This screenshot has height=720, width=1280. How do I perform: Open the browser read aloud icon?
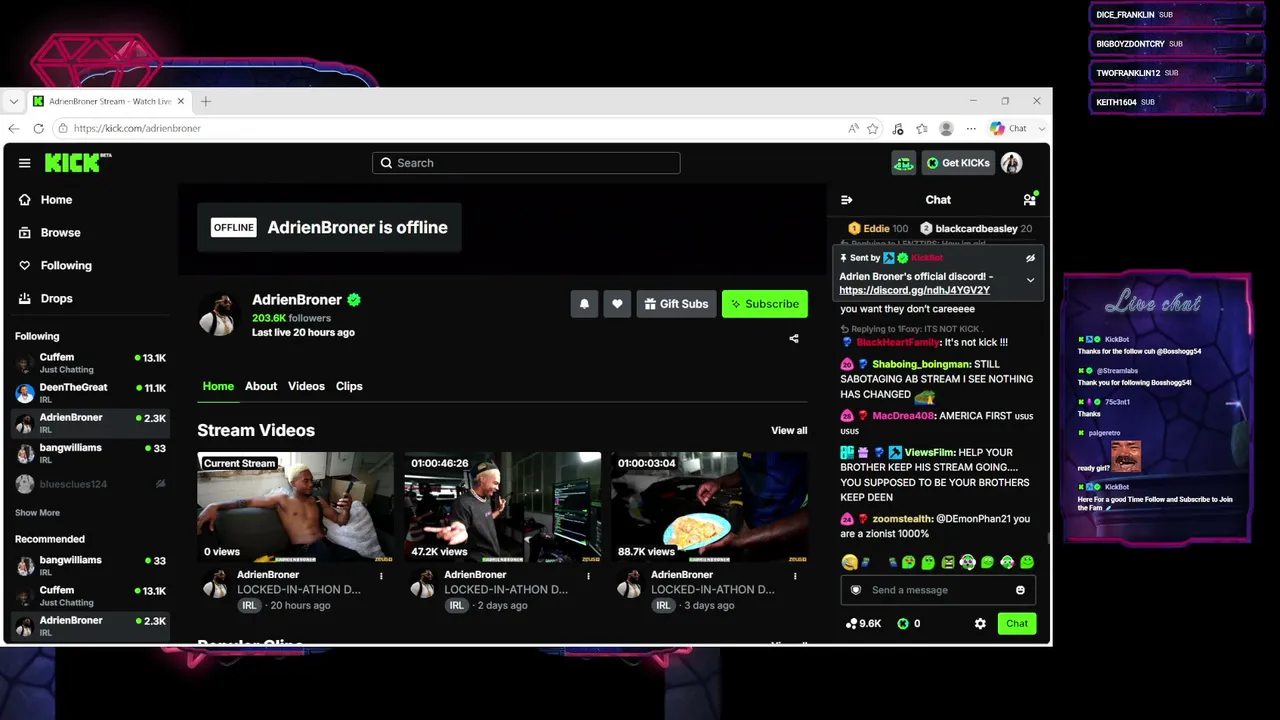(853, 128)
